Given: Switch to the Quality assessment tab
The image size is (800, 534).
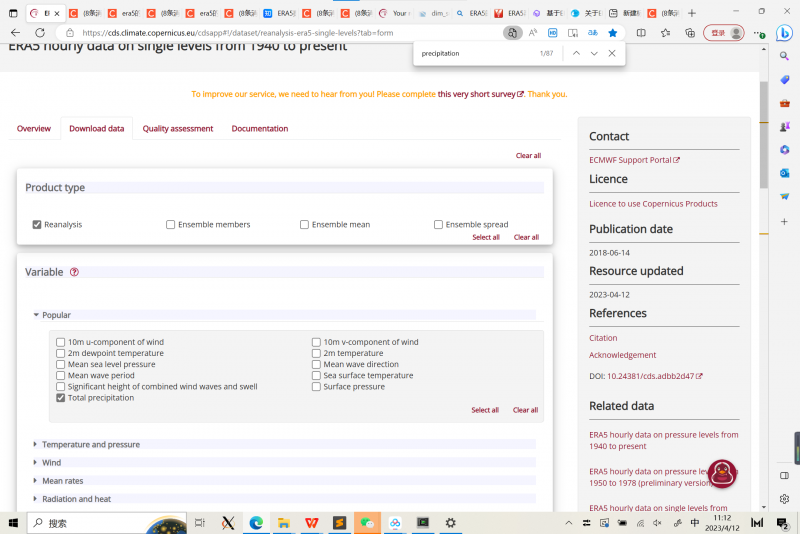Looking at the screenshot, I should 177,129.
